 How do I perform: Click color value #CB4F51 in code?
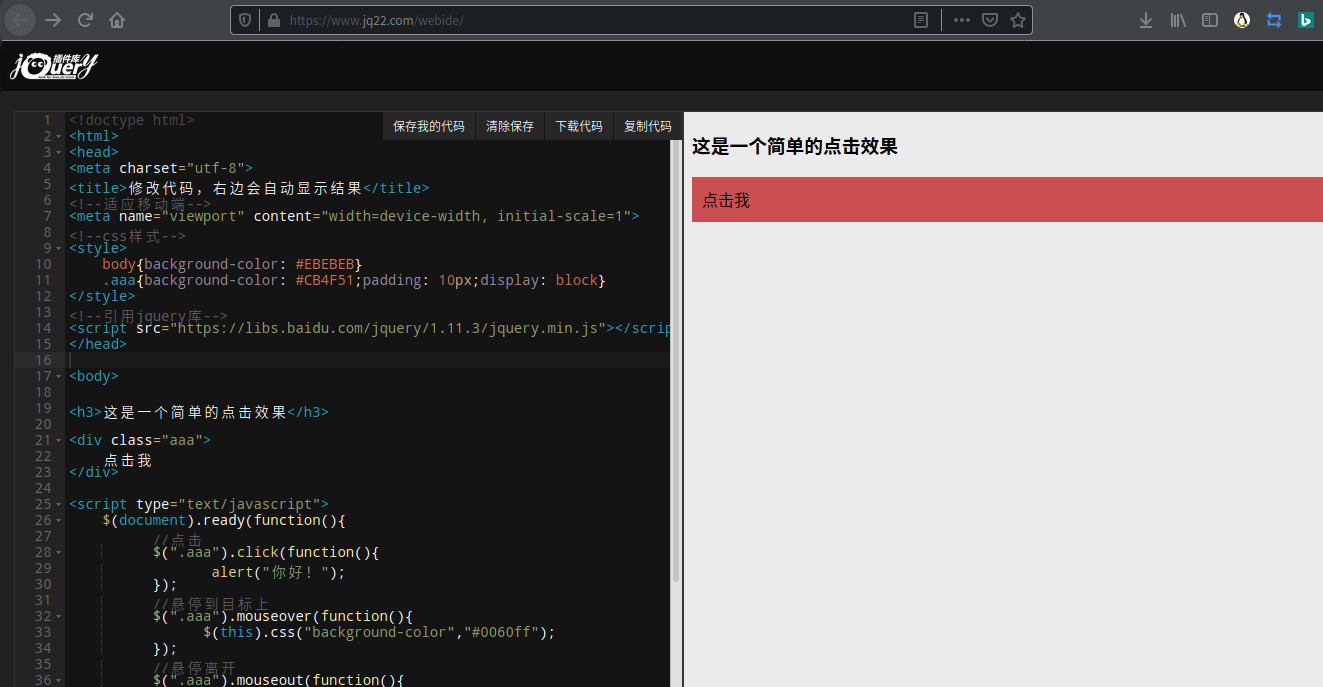326,280
